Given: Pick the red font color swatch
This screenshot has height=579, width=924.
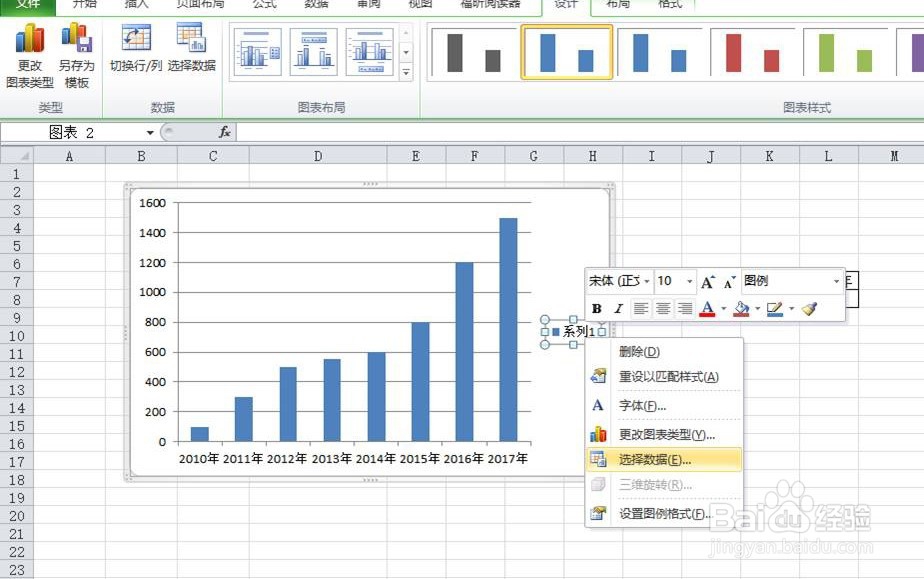Looking at the screenshot, I should [x=705, y=312].
